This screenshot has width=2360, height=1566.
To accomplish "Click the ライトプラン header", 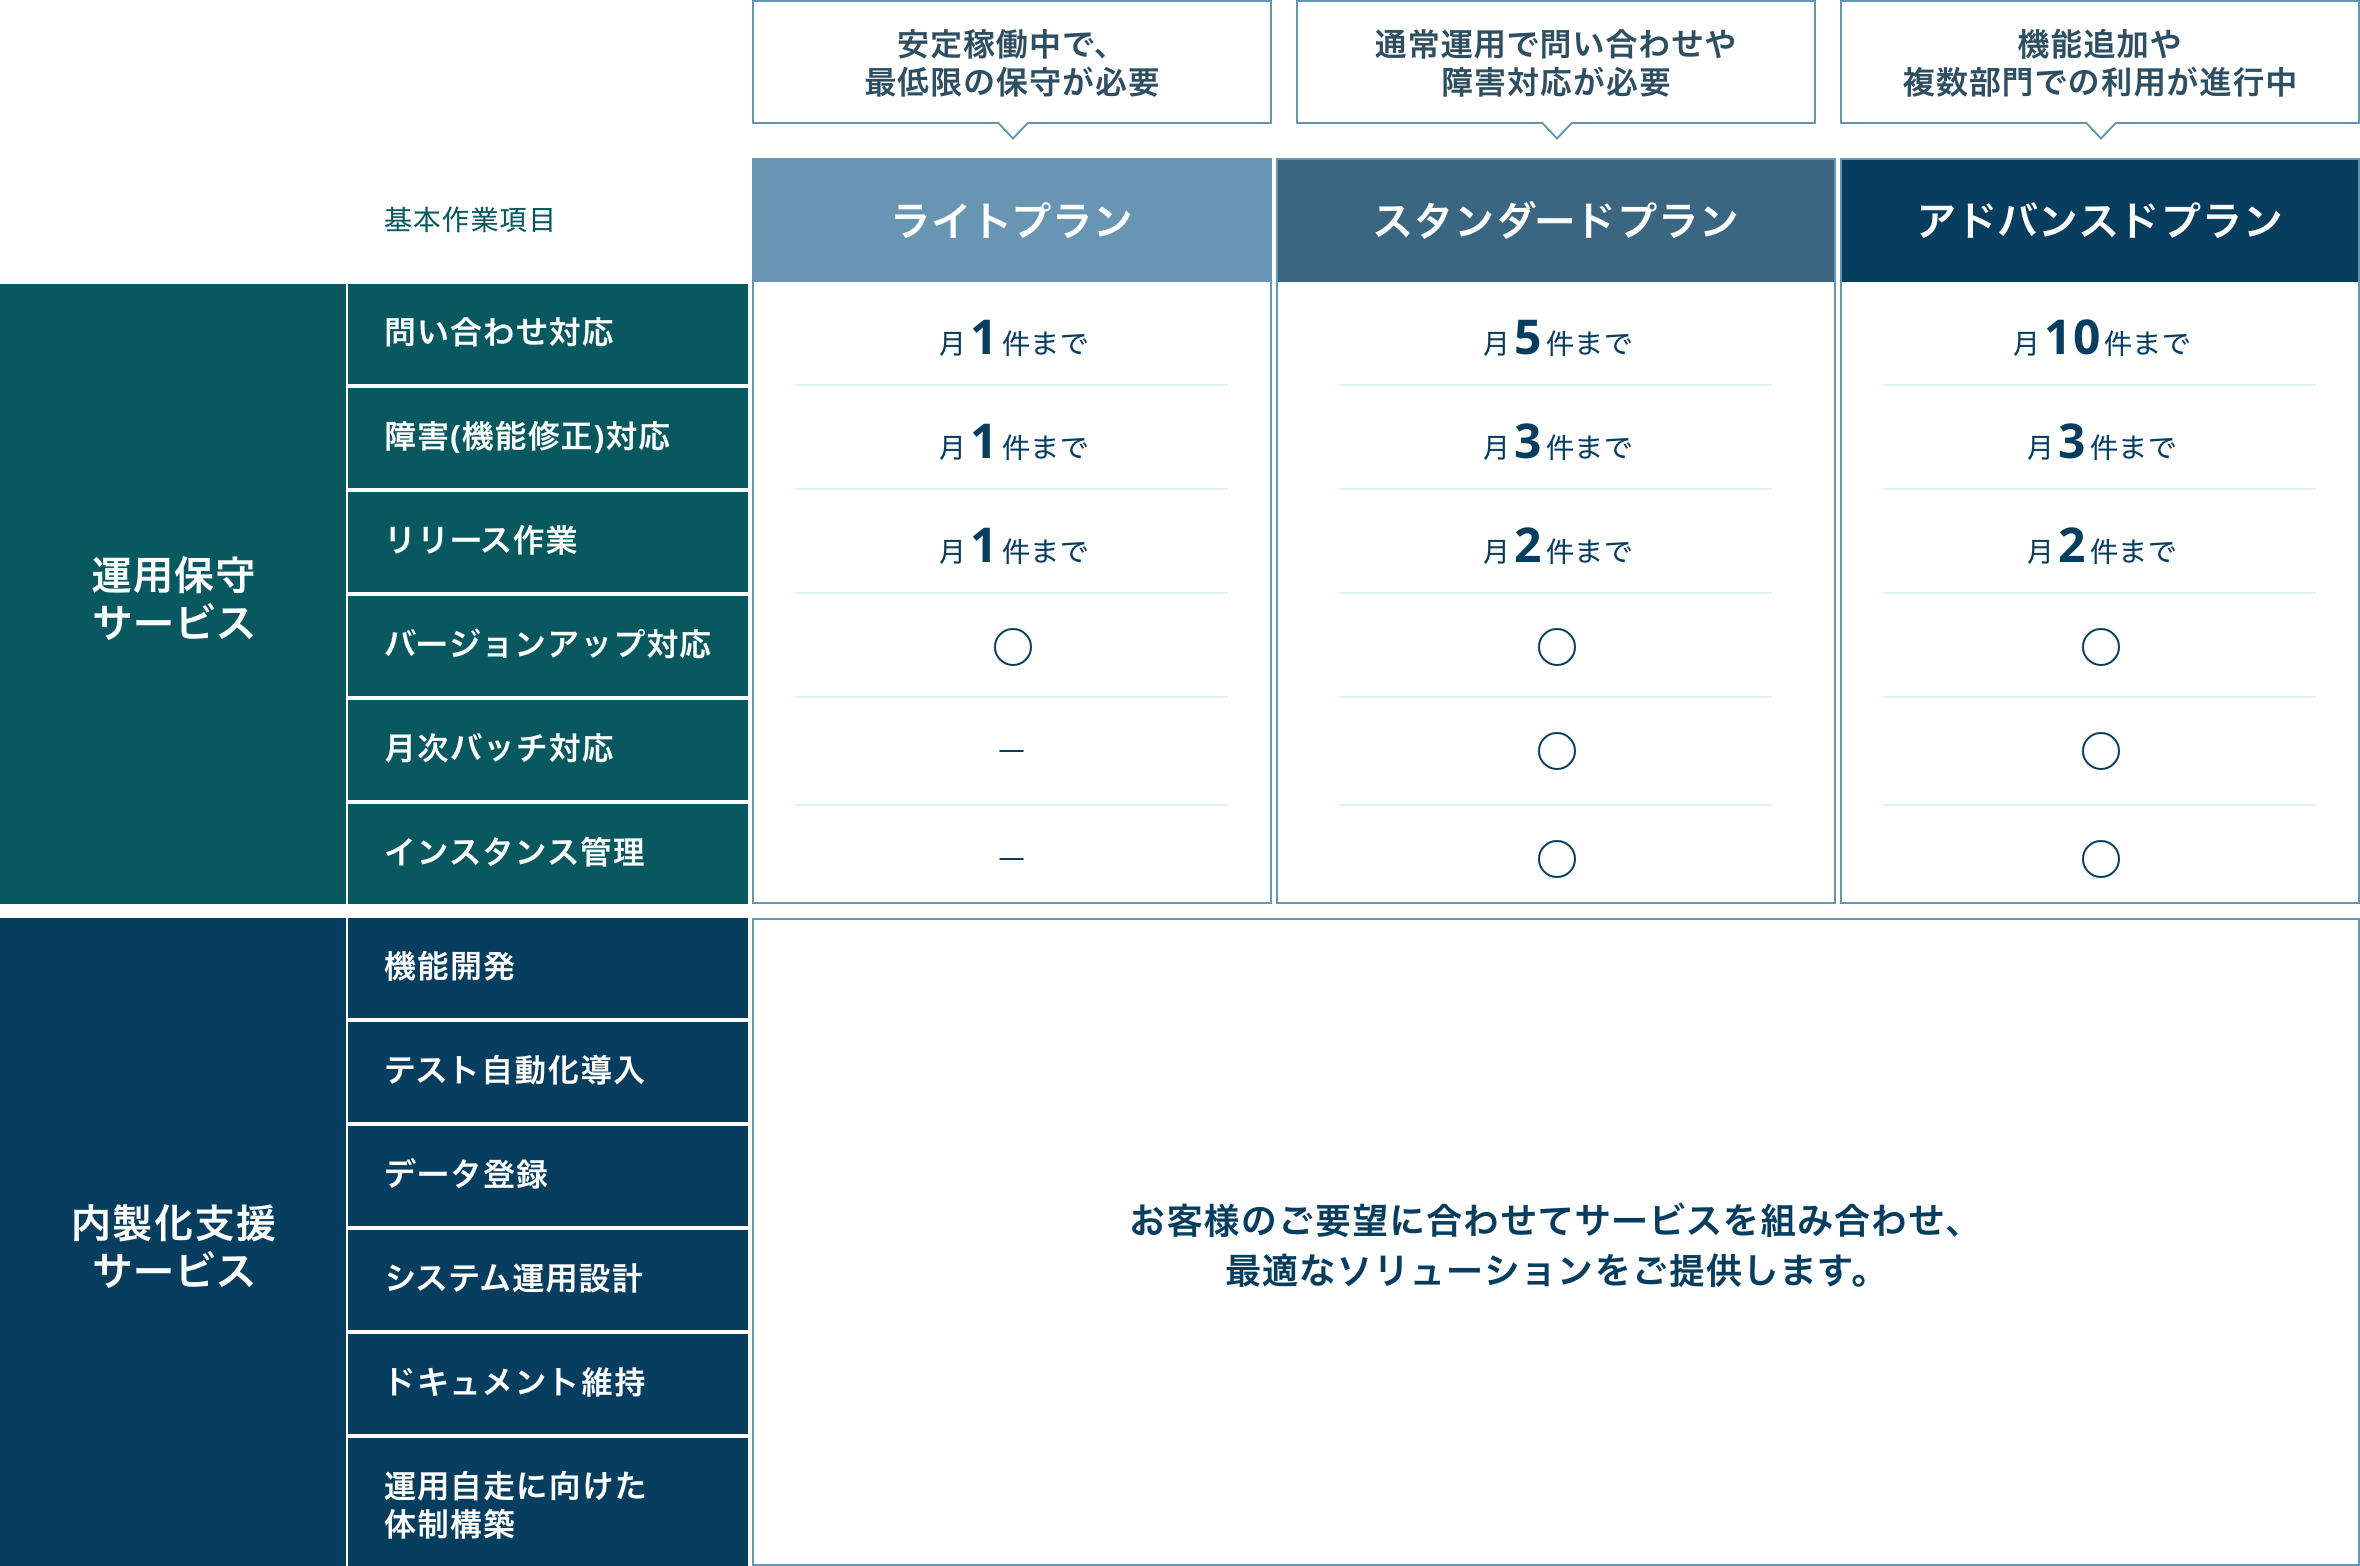I will tap(1012, 220).
